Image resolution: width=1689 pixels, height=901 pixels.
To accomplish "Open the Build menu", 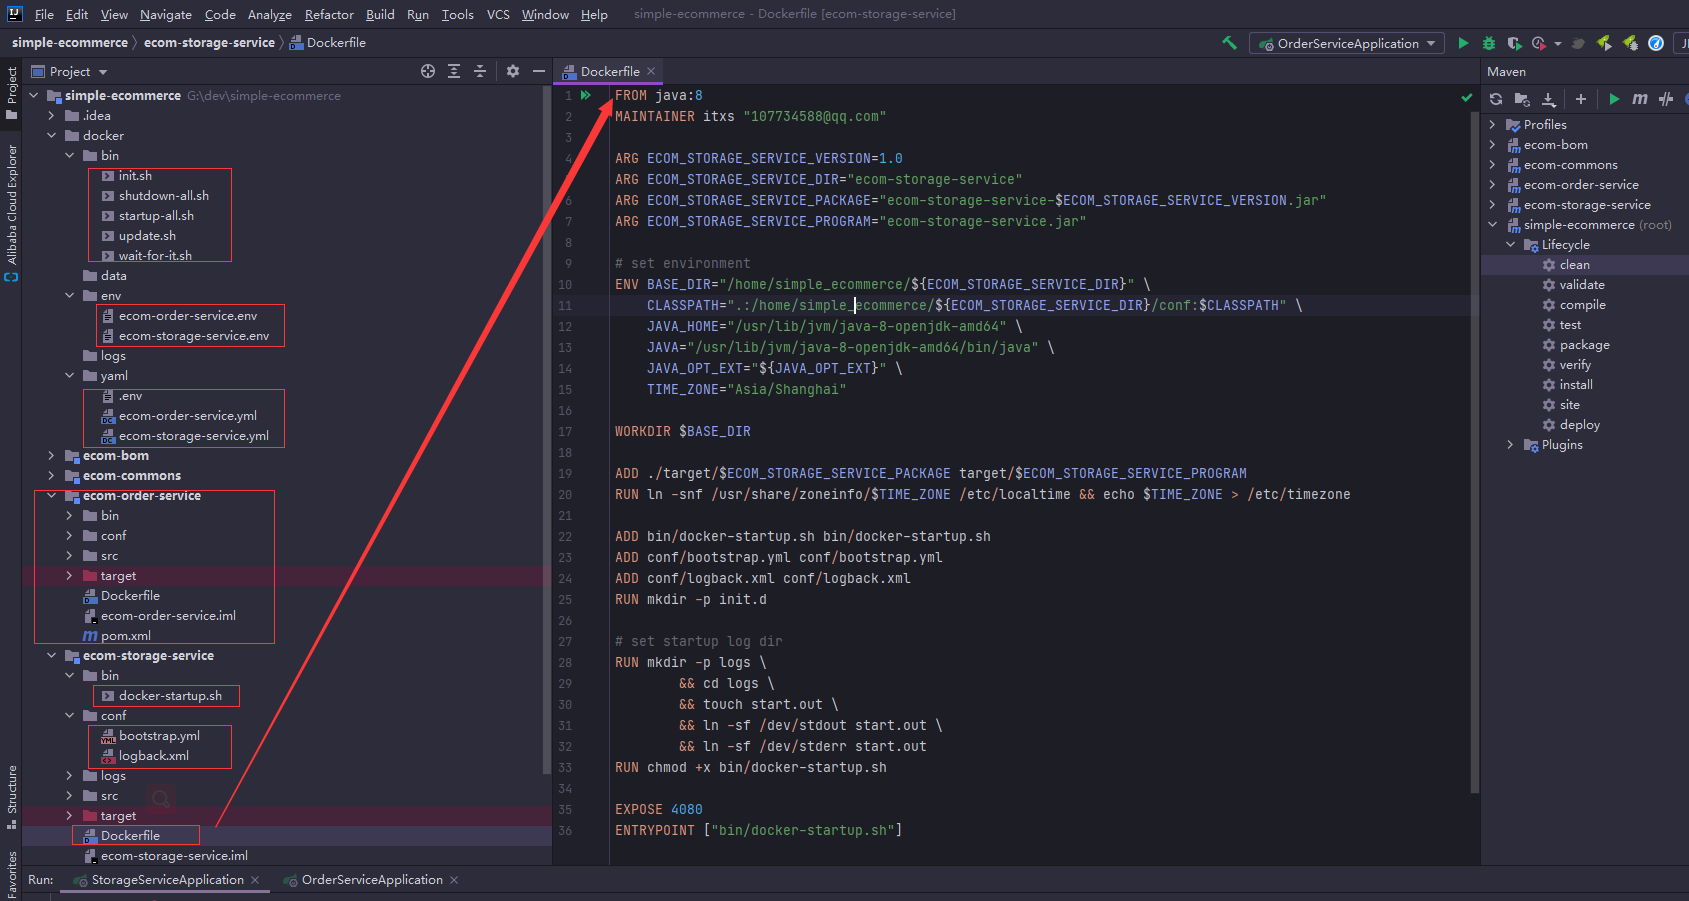I will point(380,14).
